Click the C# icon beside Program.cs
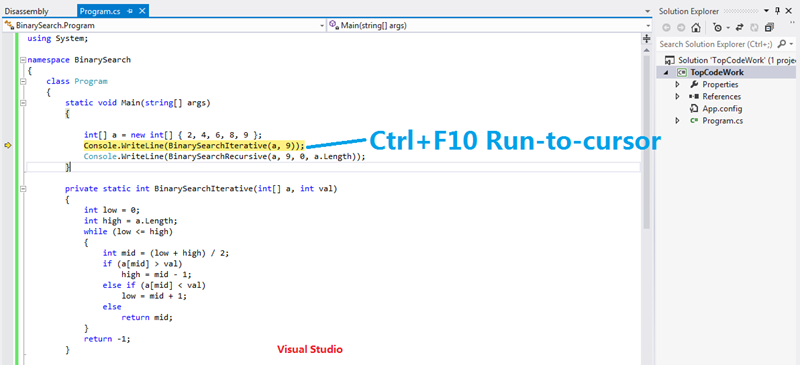 click(694, 121)
